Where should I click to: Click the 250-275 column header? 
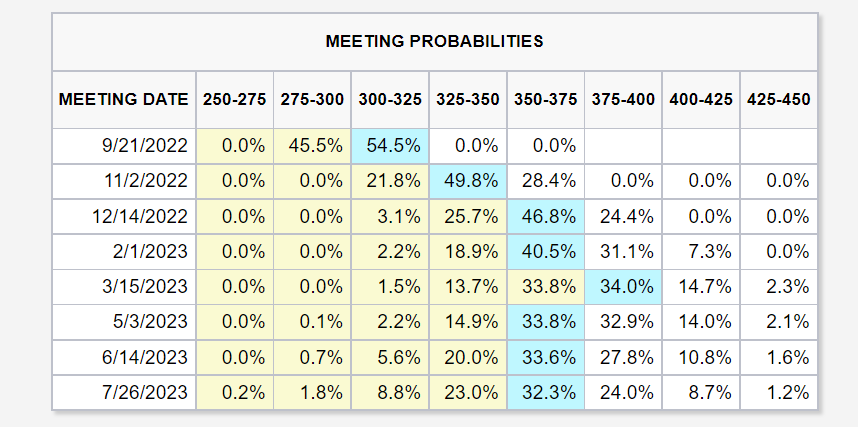235,100
